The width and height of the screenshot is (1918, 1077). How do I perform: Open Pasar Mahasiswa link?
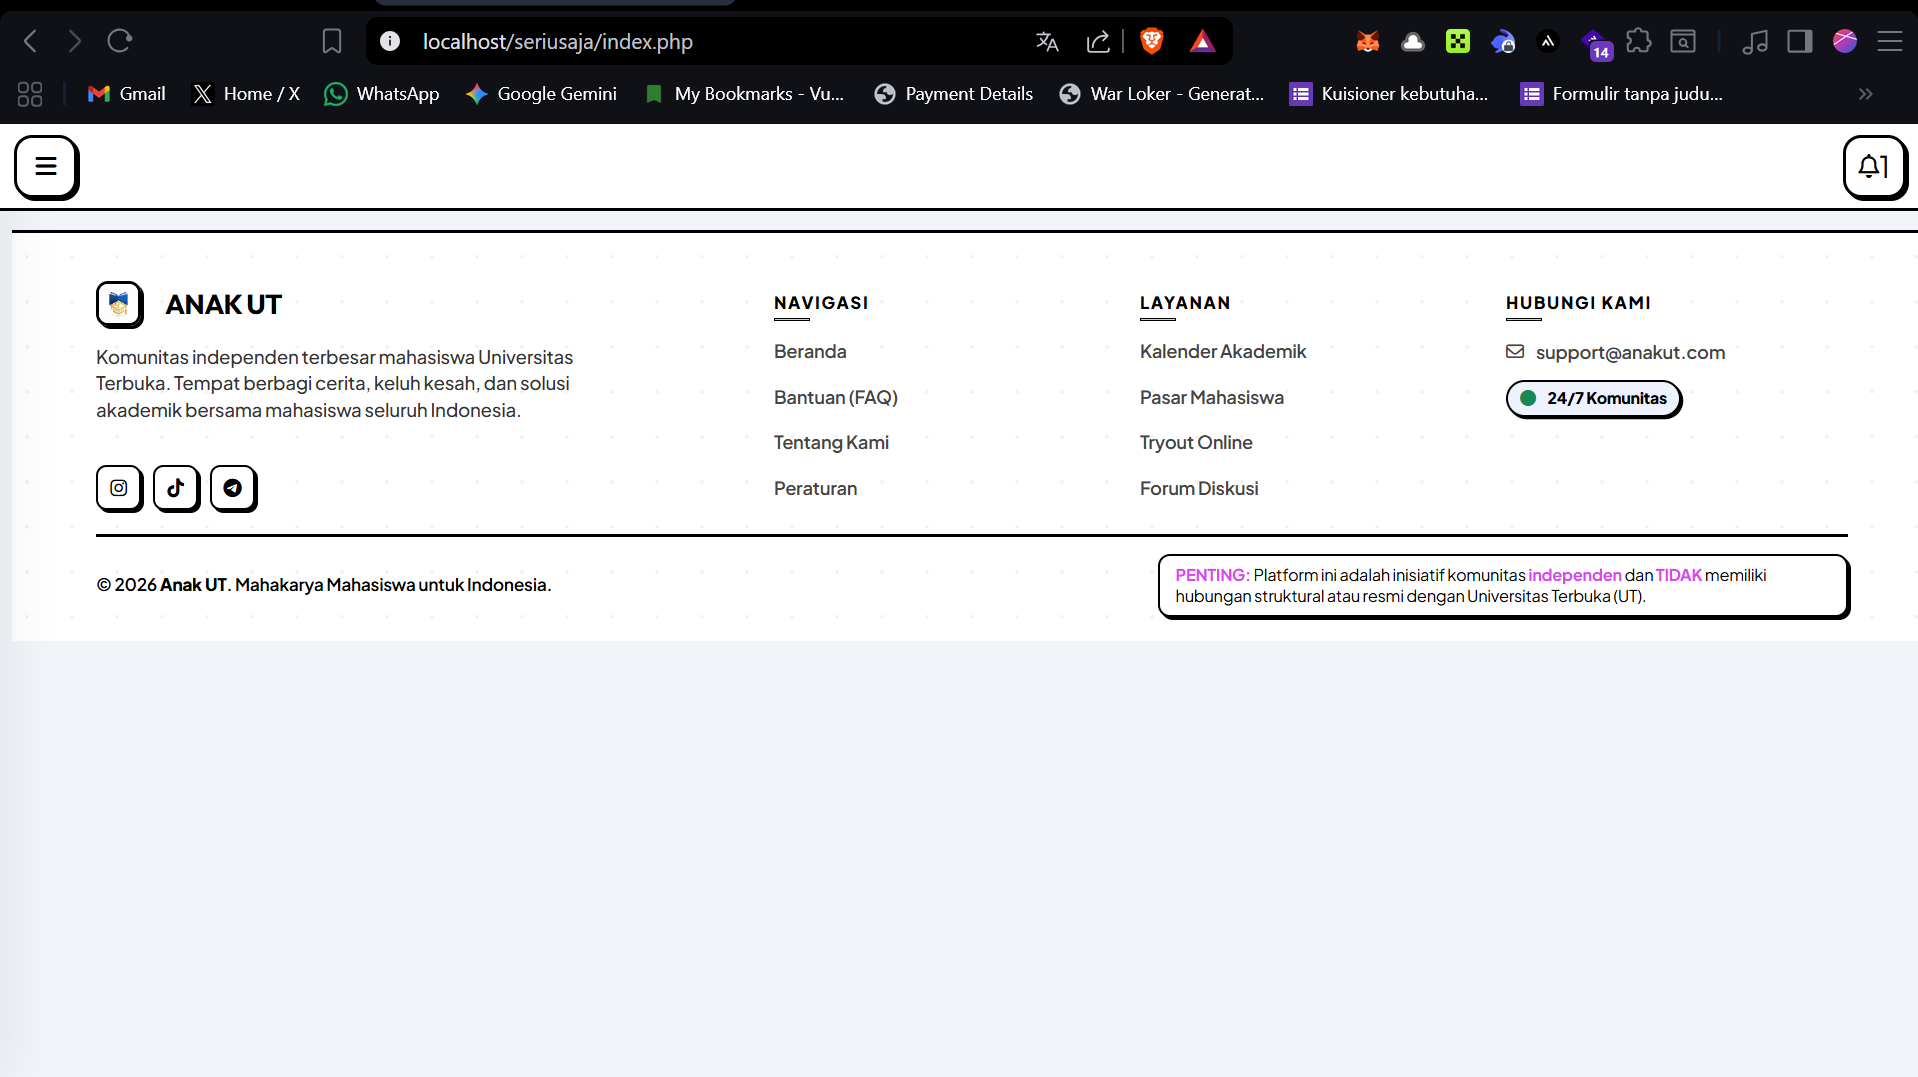click(x=1212, y=398)
